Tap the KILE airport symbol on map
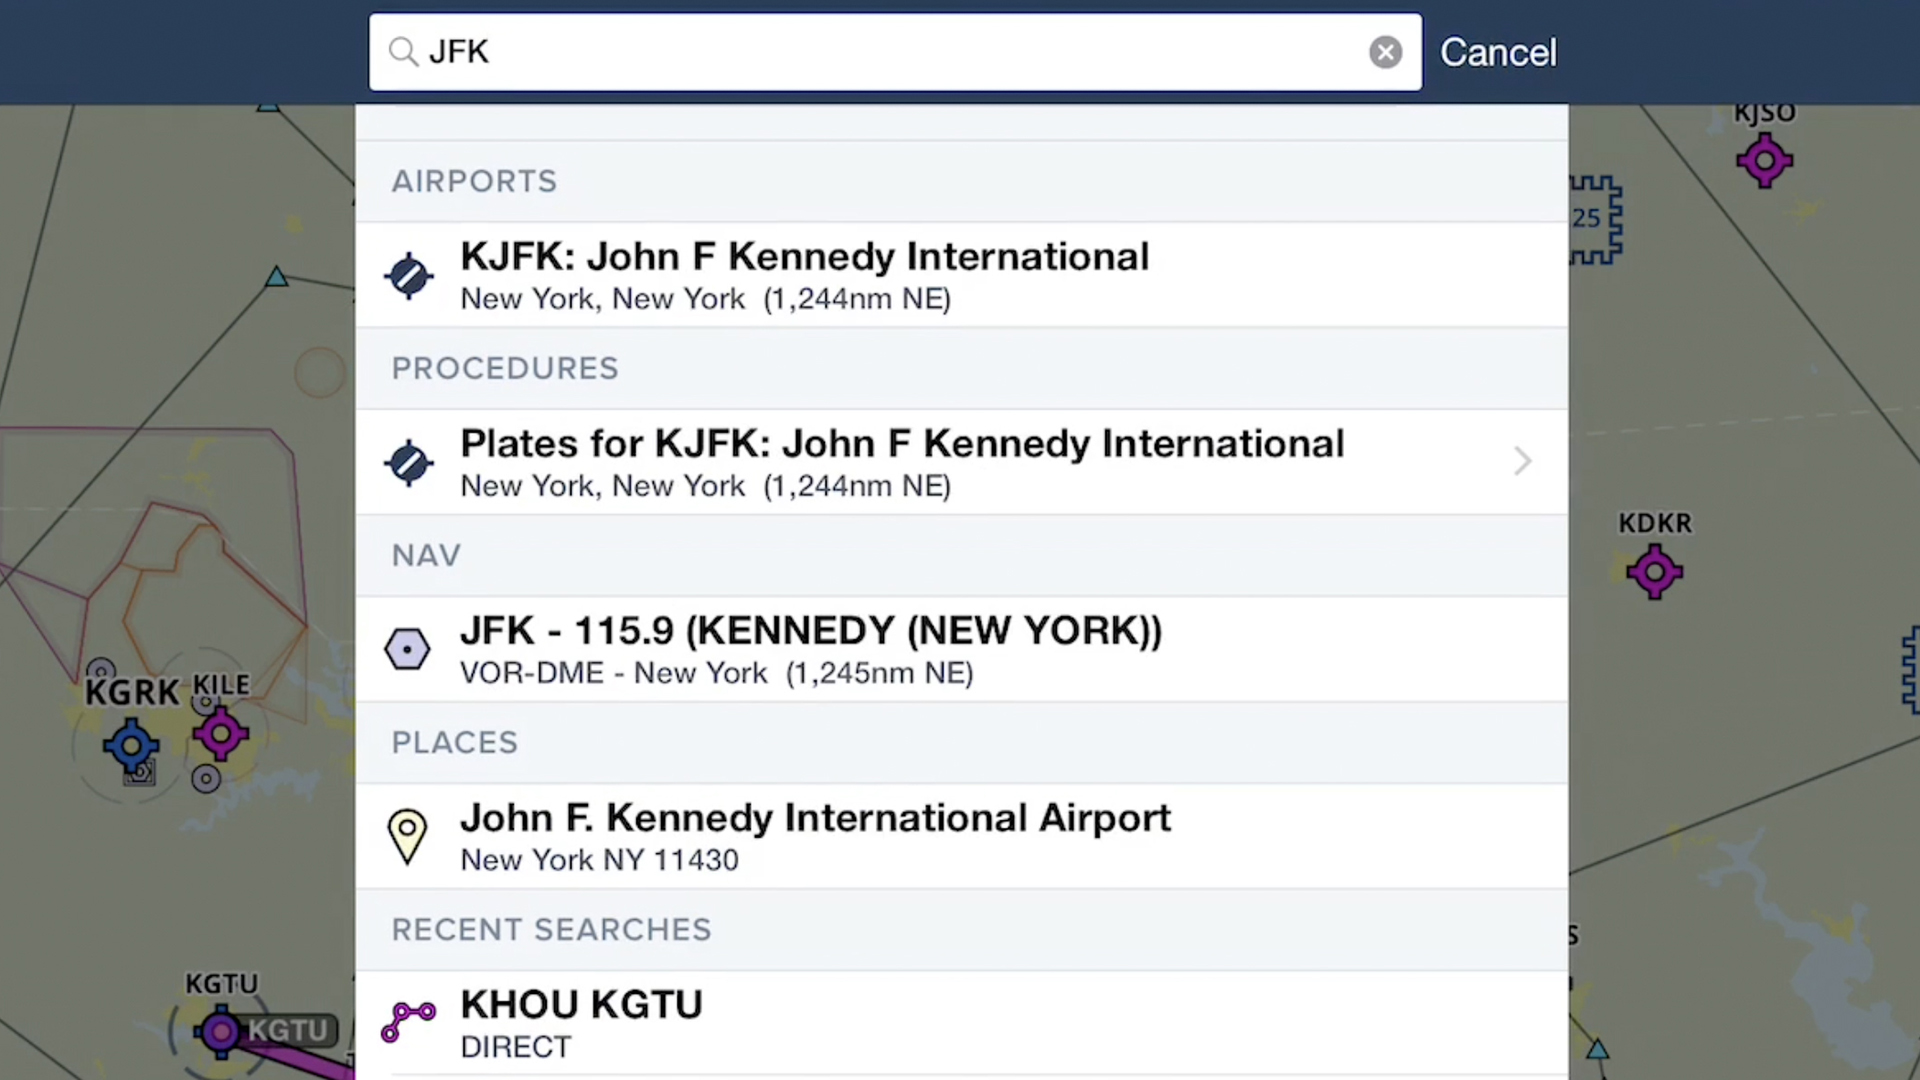This screenshot has height=1080, width=1920. tap(221, 735)
